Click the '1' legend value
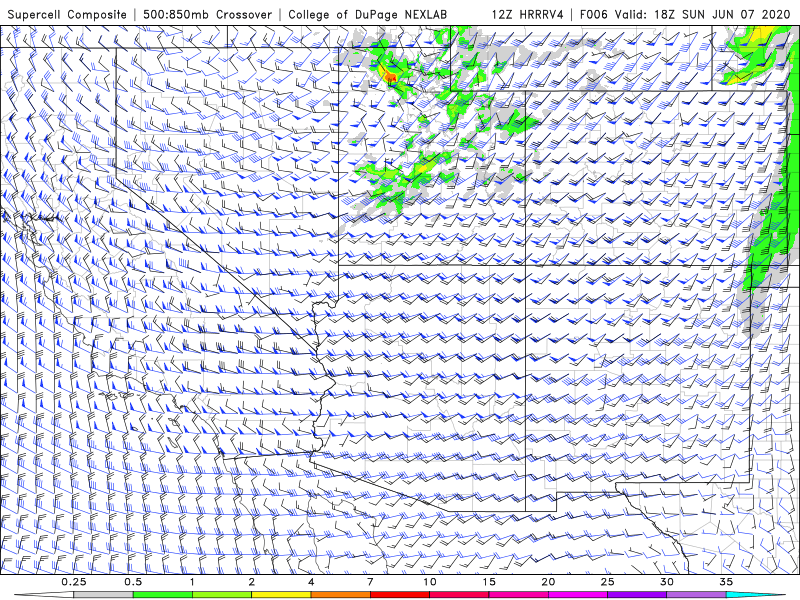Screen dimensions: 800x600 tap(192, 582)
